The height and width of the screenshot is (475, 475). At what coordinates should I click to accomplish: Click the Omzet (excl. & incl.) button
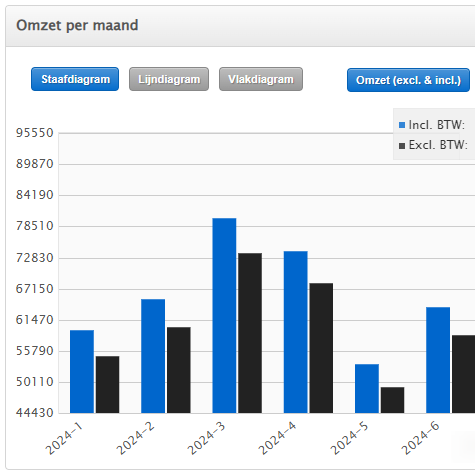point(408,80)
